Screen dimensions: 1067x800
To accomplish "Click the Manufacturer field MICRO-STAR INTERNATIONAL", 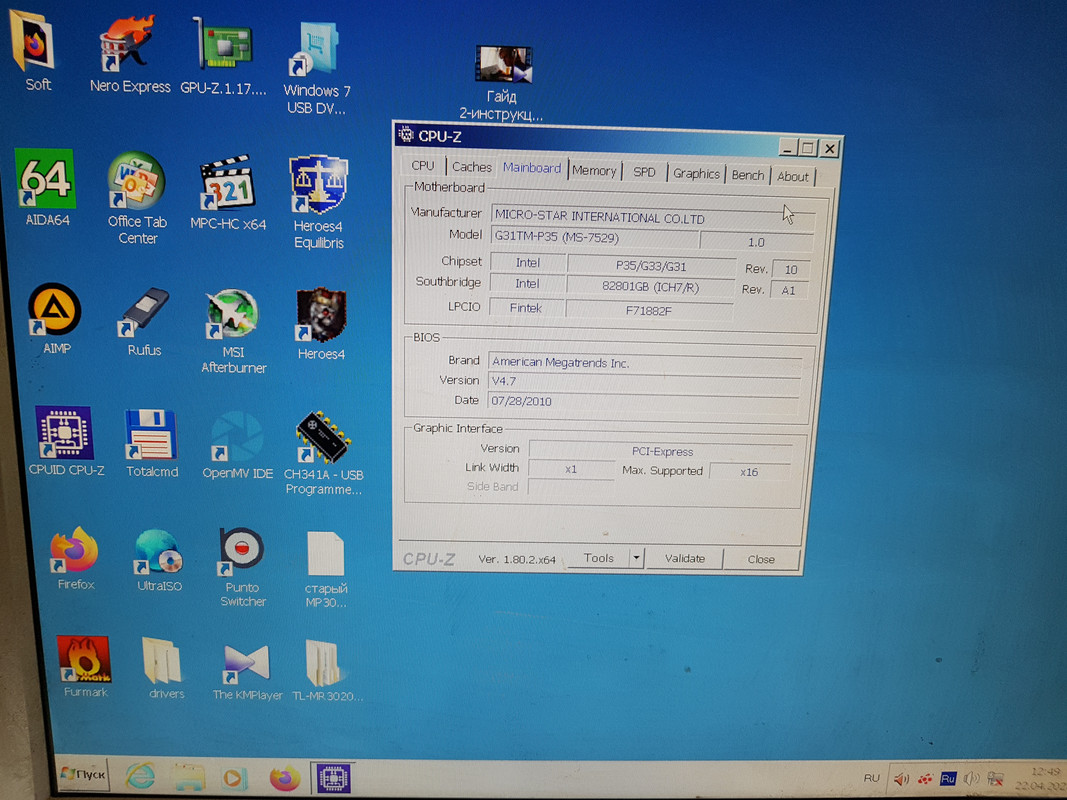I will [652, 218].
